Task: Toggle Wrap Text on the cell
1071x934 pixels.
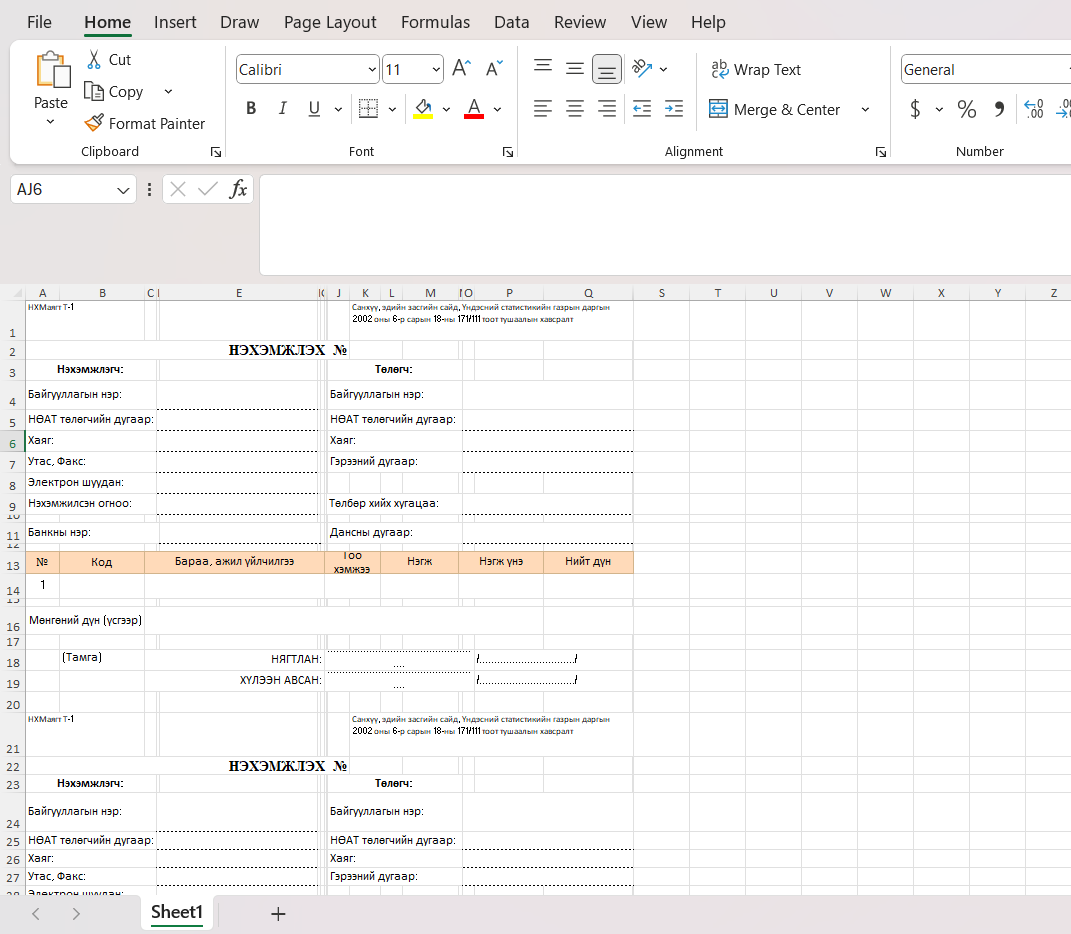Action: (x=755, y=69)
